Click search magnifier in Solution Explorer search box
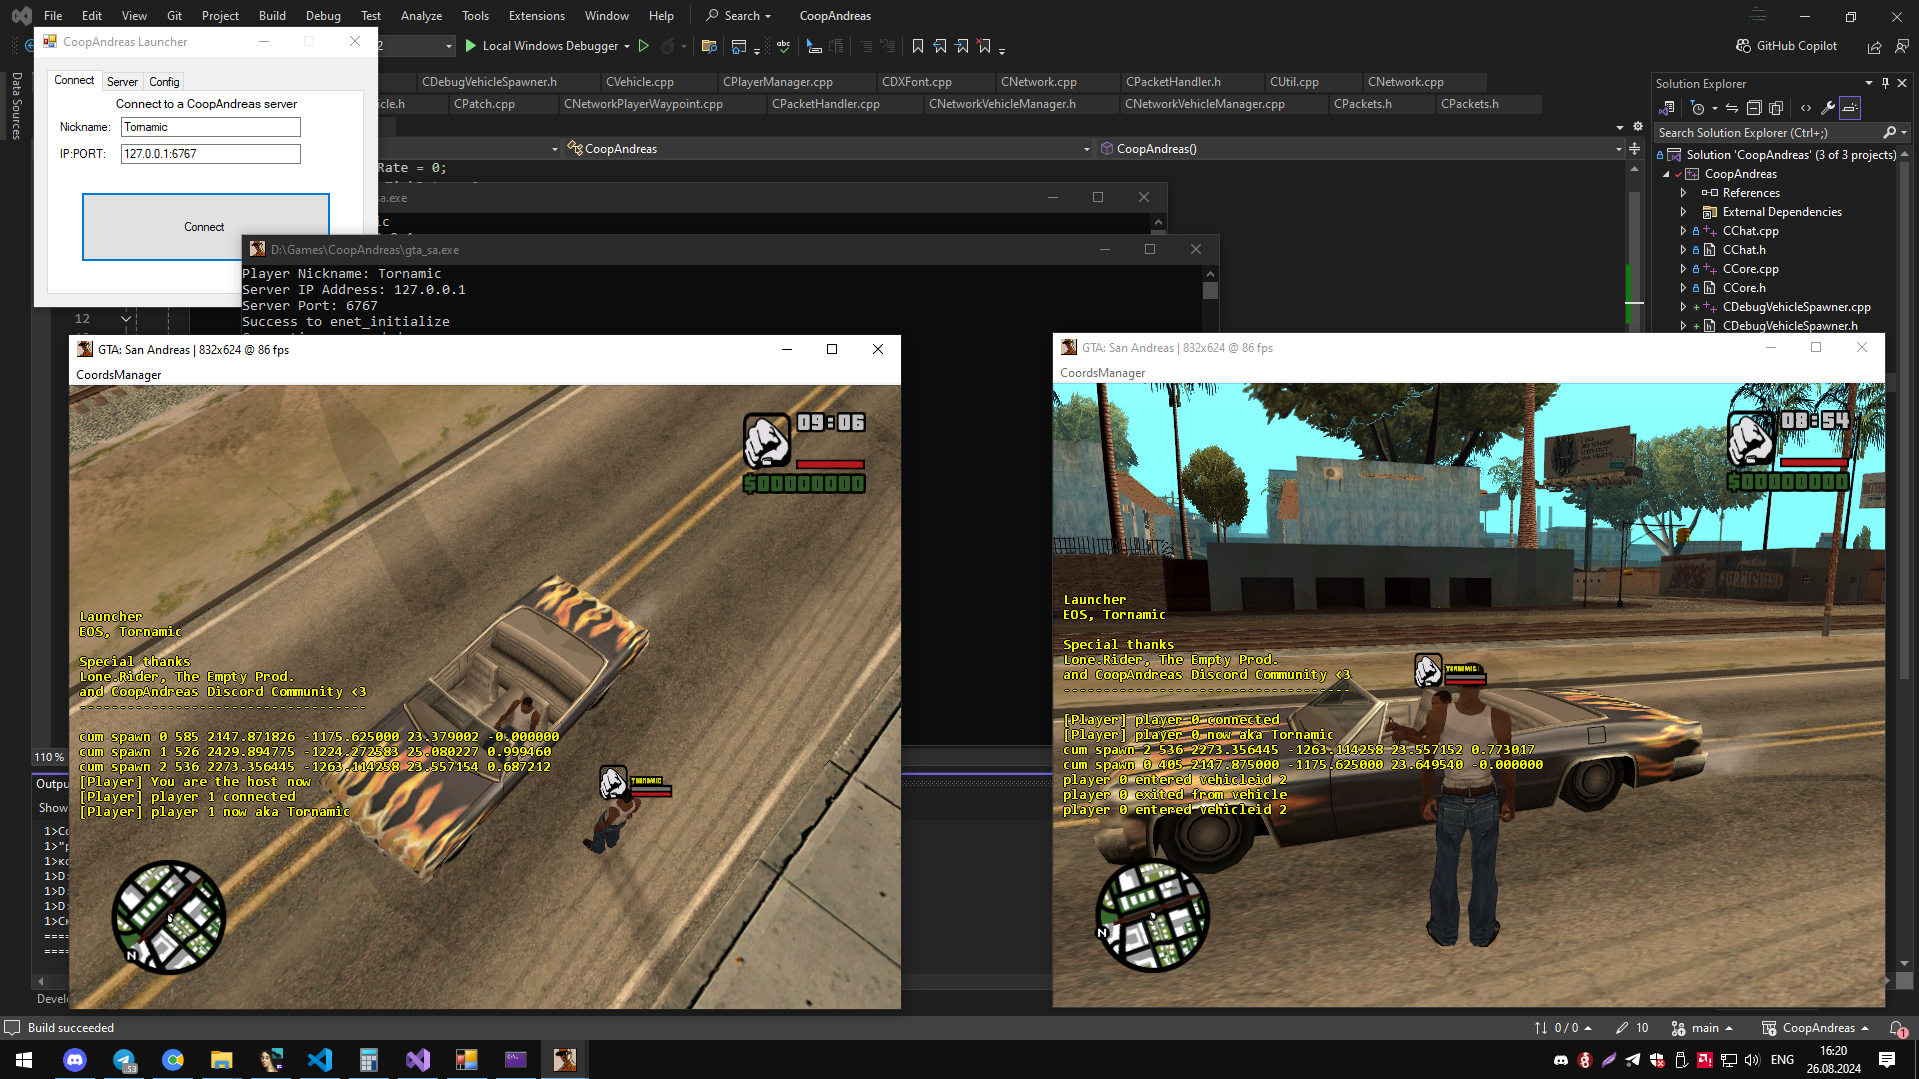The height and width of the screenshot is (1079, 1919). coord(1889,132)
